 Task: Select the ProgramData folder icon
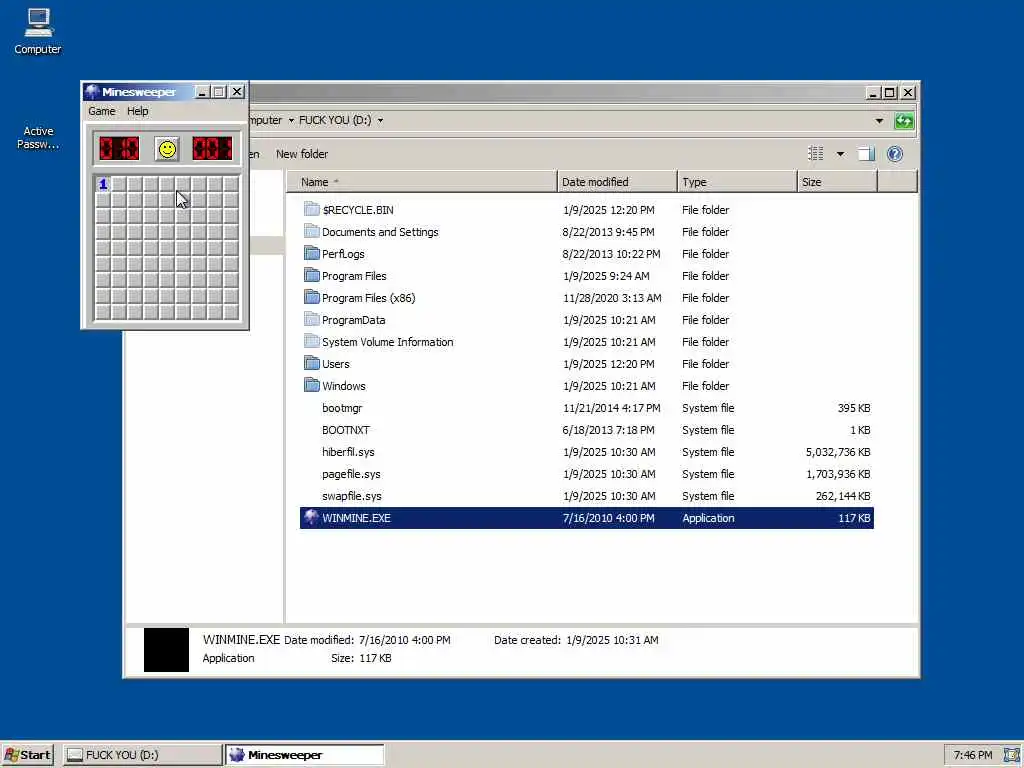tap(312, 320)
